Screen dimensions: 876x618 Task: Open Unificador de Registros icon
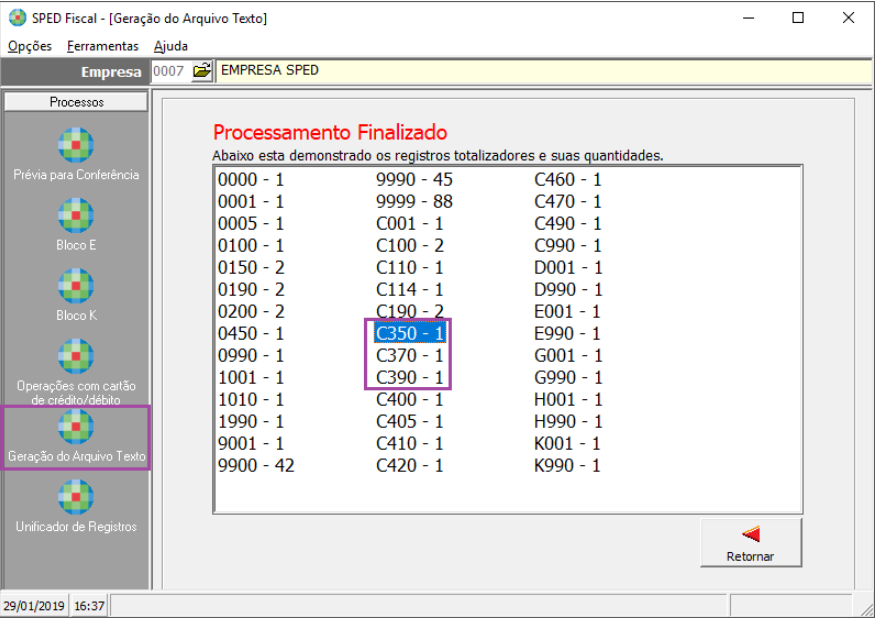coord(76,498)
